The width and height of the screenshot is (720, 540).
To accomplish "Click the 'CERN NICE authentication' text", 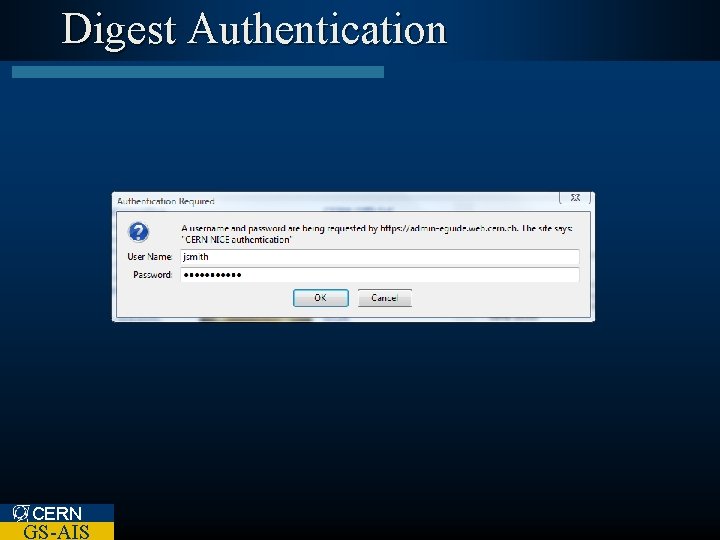I will click(x=236, y=240).
